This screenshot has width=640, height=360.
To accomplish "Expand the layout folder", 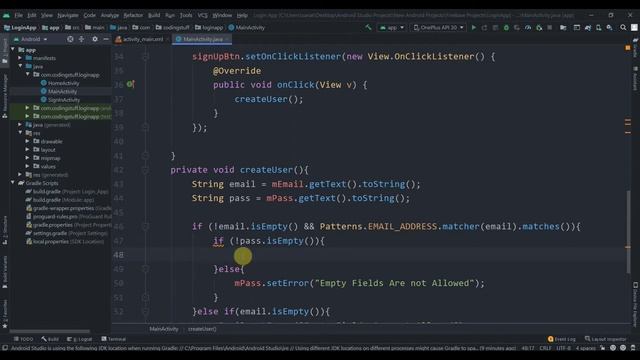I will pyautogui.click(x=27, y=149).
